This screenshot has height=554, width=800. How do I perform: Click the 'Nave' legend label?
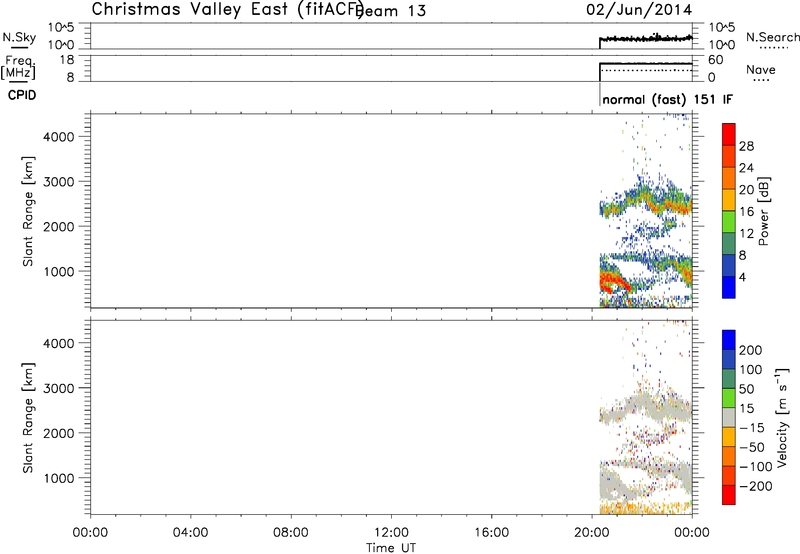pyautogui.click(x=760, y=70)
